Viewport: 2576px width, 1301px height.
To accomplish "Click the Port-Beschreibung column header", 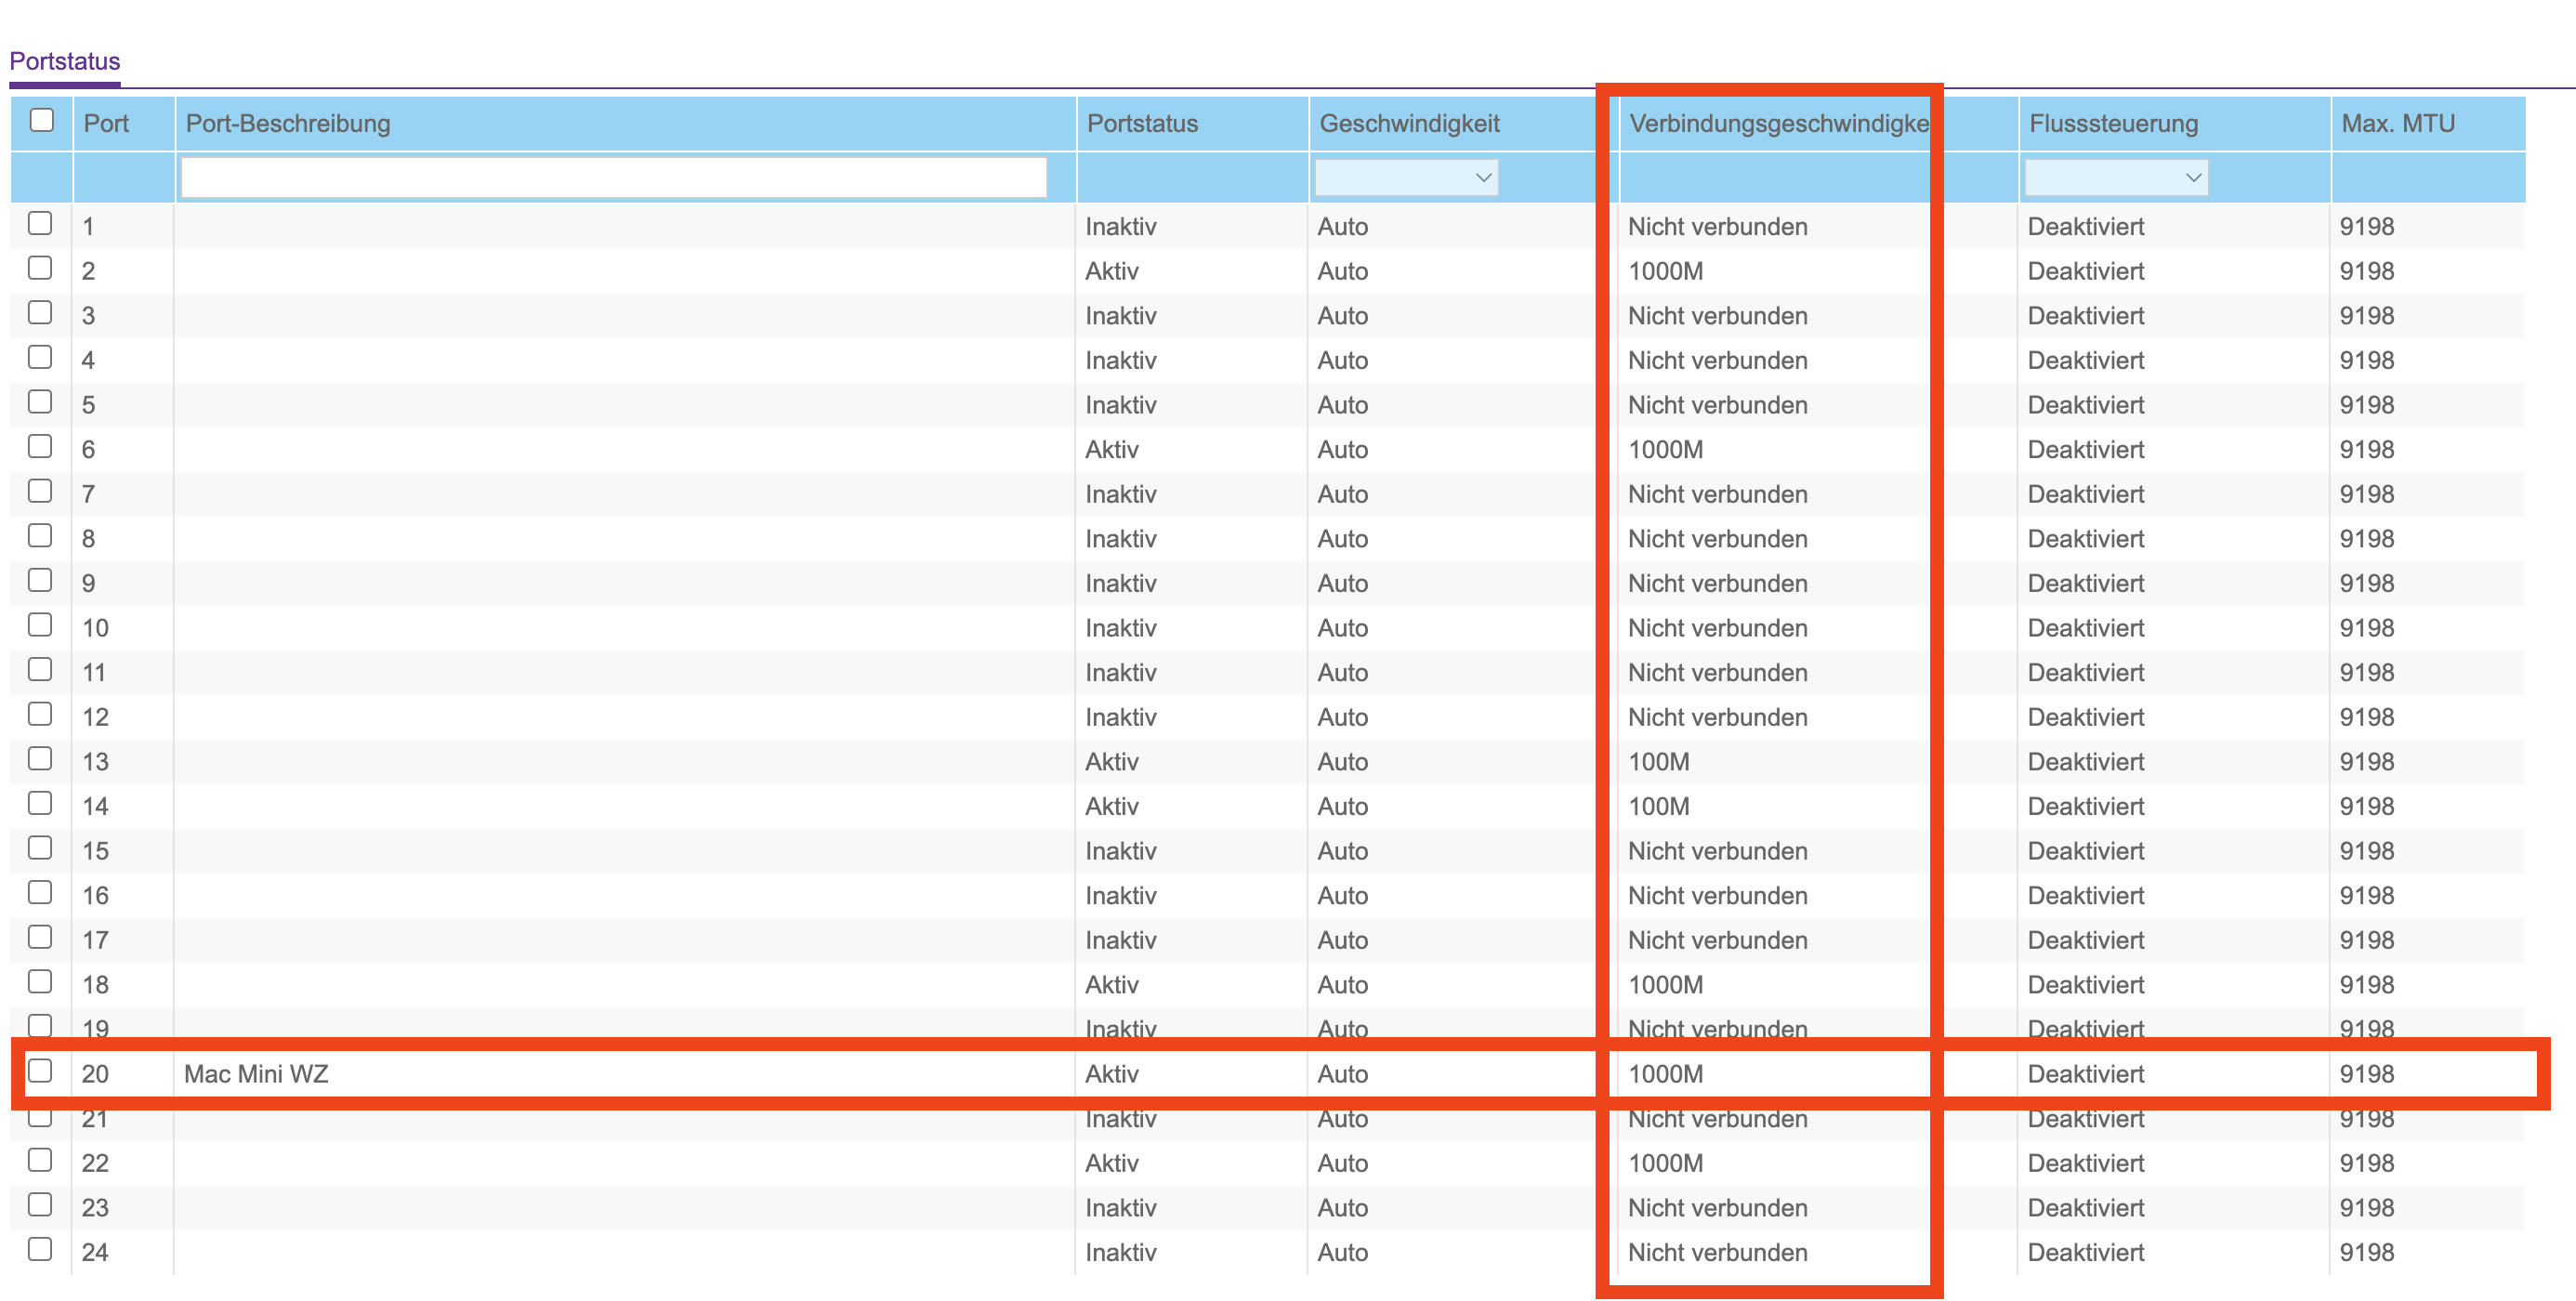I will 288,123.
